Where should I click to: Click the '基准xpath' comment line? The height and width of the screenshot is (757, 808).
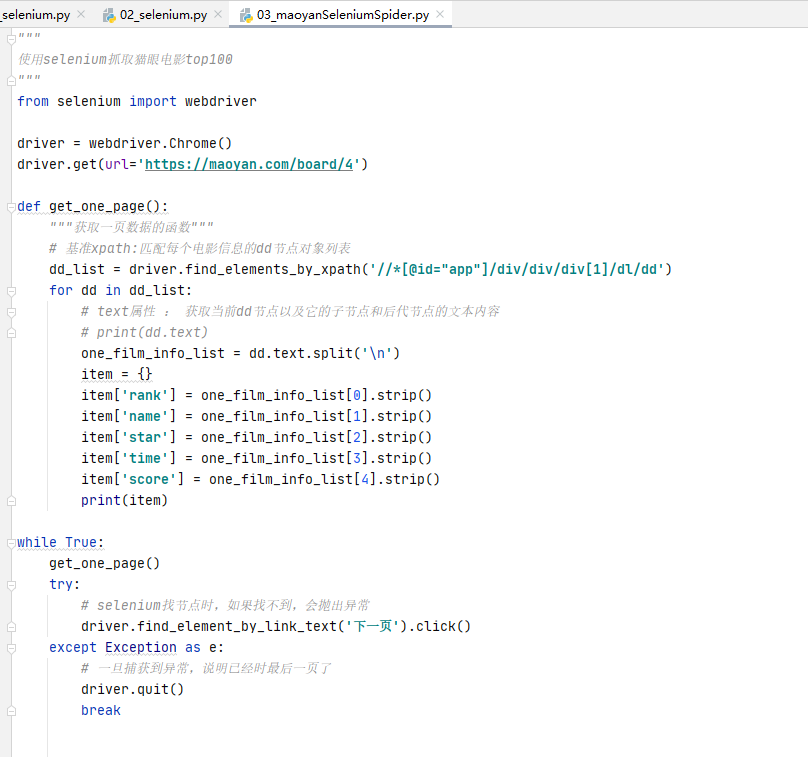coord(200,248)
